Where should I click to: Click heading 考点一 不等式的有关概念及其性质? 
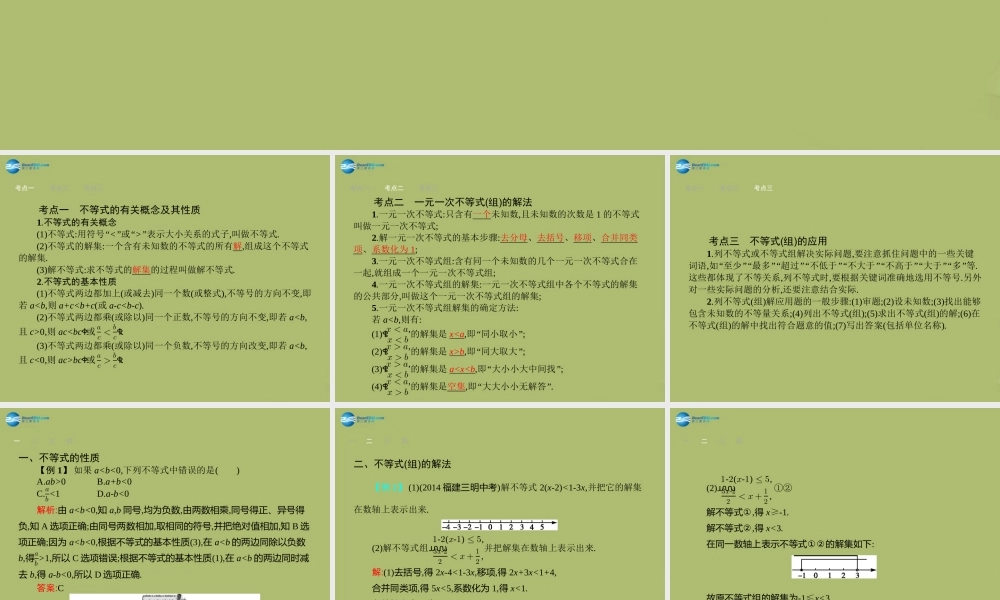(x=119, y=210)
